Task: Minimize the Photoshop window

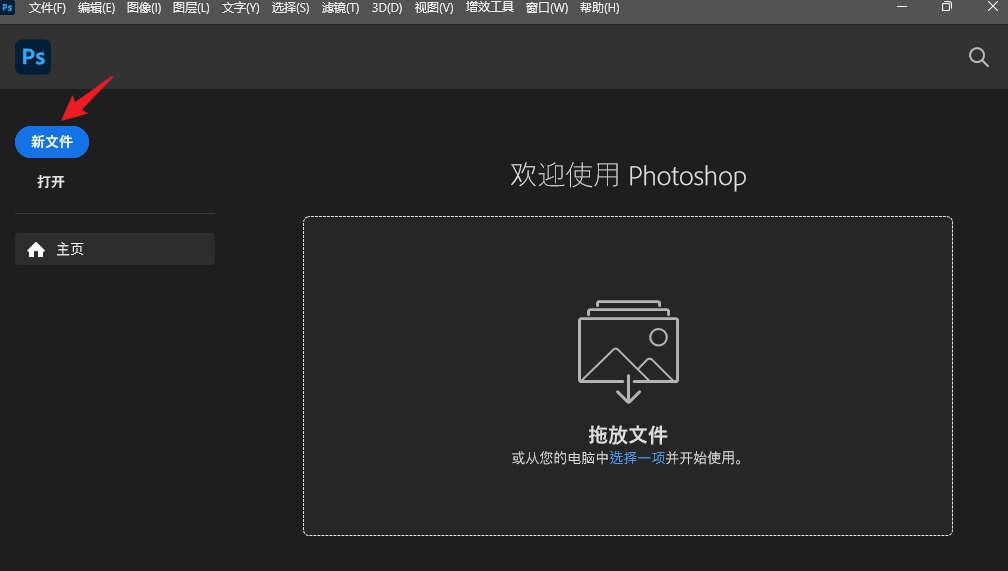Action: [x=902, y=7]
